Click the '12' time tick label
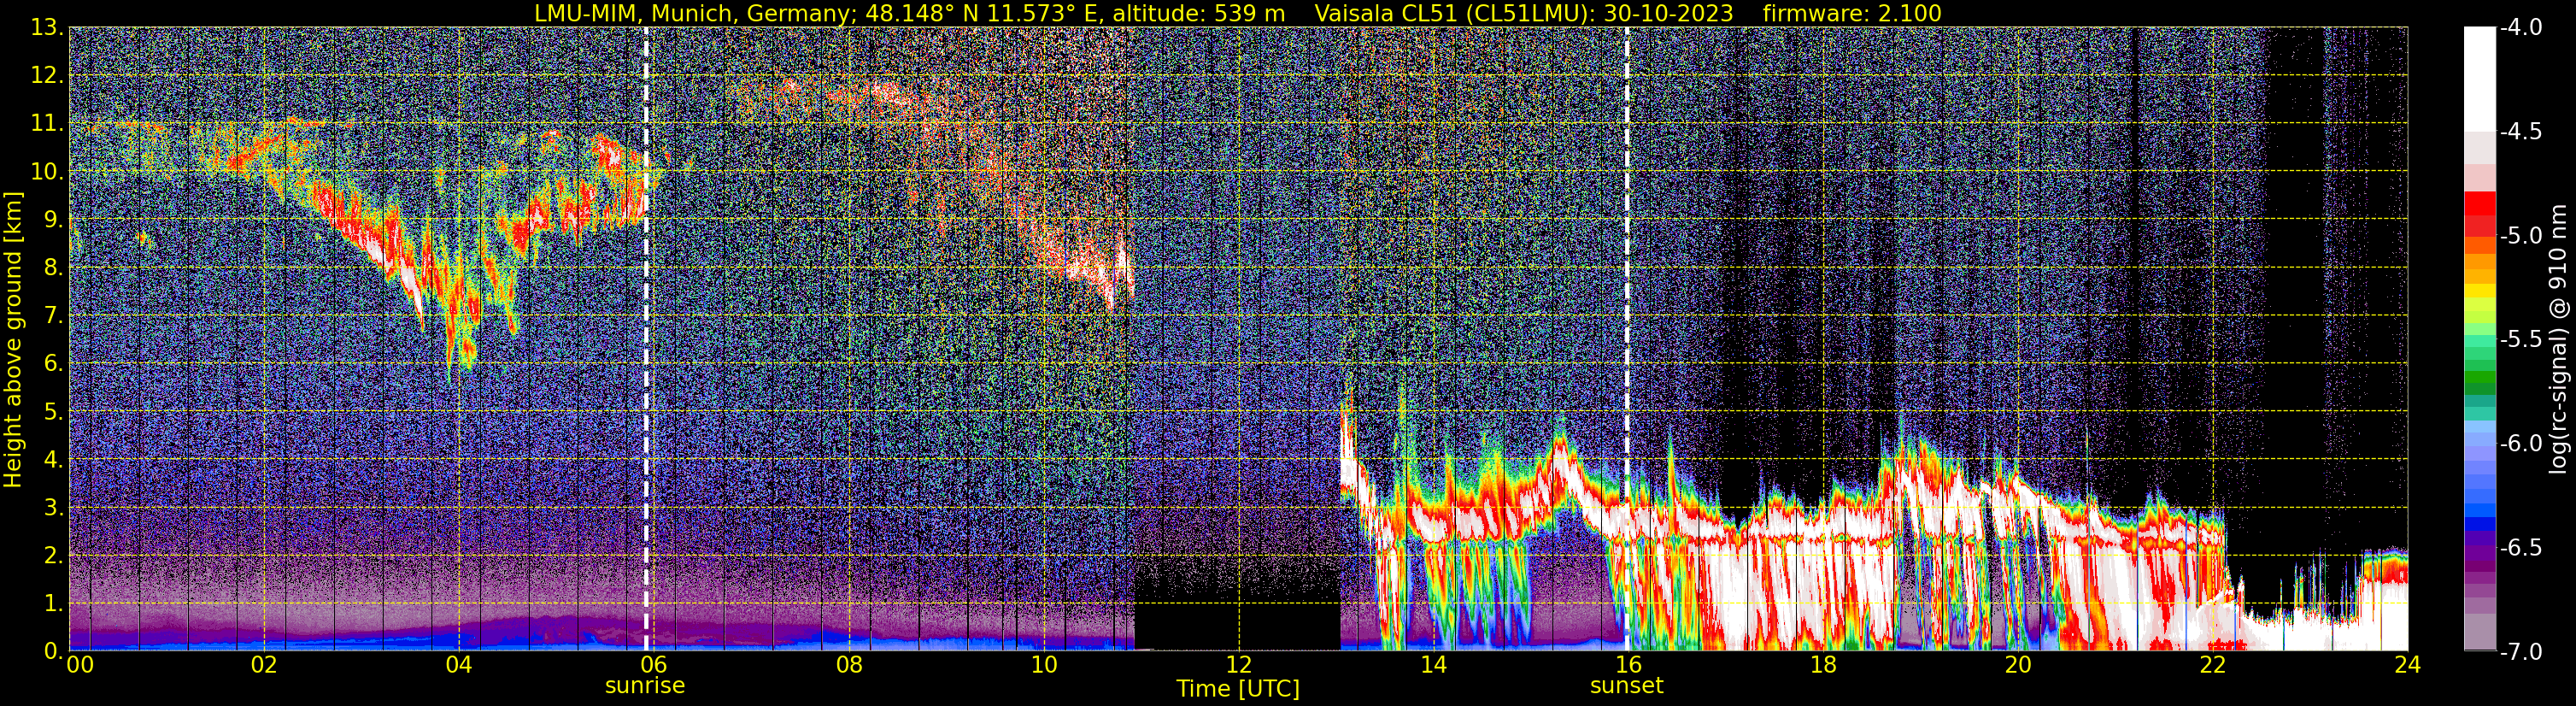This screenshot has width=2576, height=706. pos(1239,665)
